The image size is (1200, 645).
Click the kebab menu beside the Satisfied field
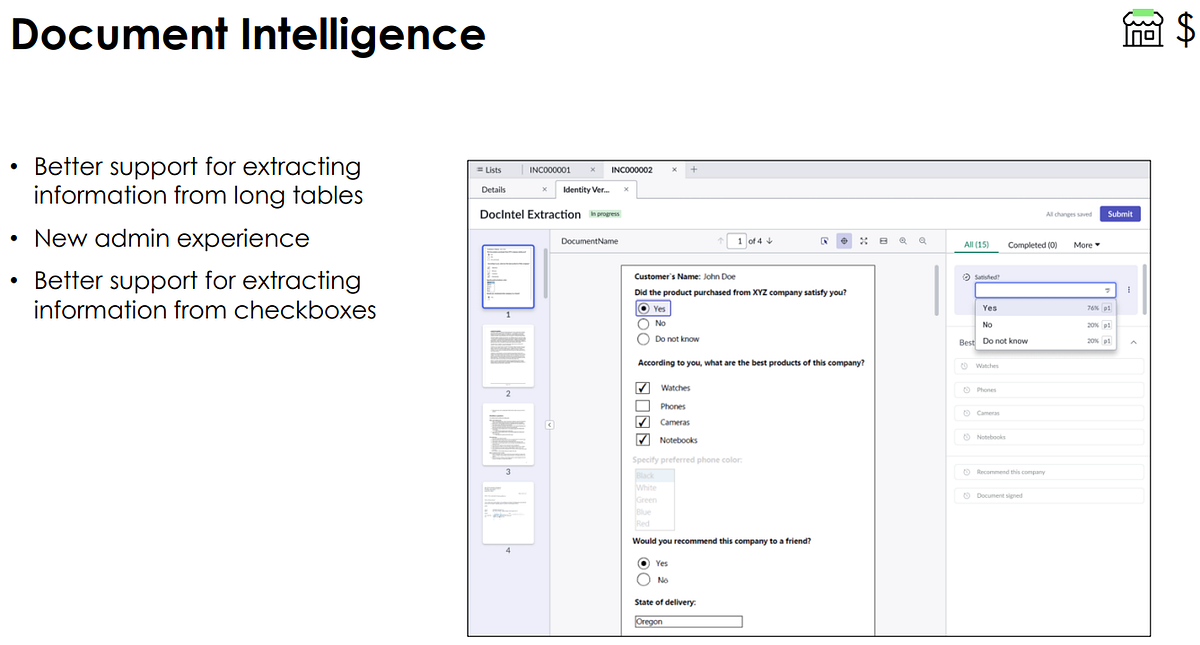tap(1128, 288)
